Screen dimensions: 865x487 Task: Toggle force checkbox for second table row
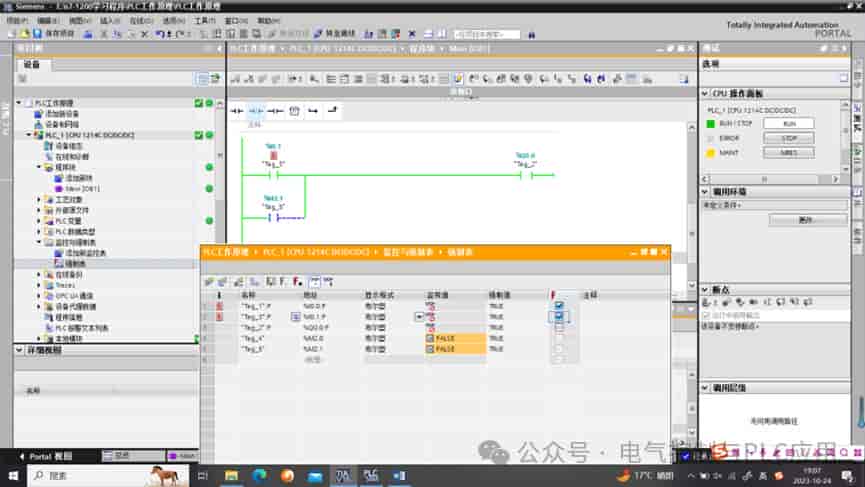pyautogui.click(x=559, y=317)
